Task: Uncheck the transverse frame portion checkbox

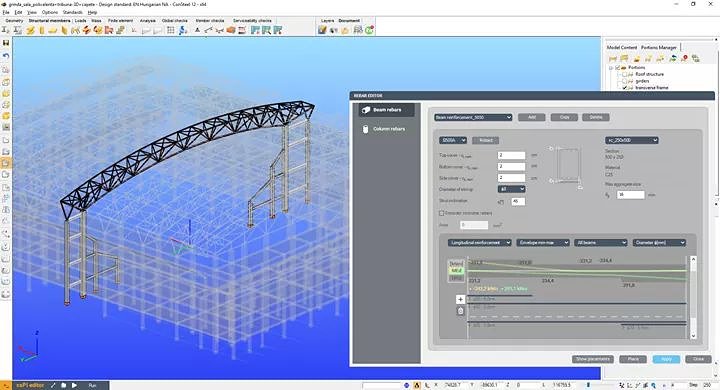Action: [624, 87]
